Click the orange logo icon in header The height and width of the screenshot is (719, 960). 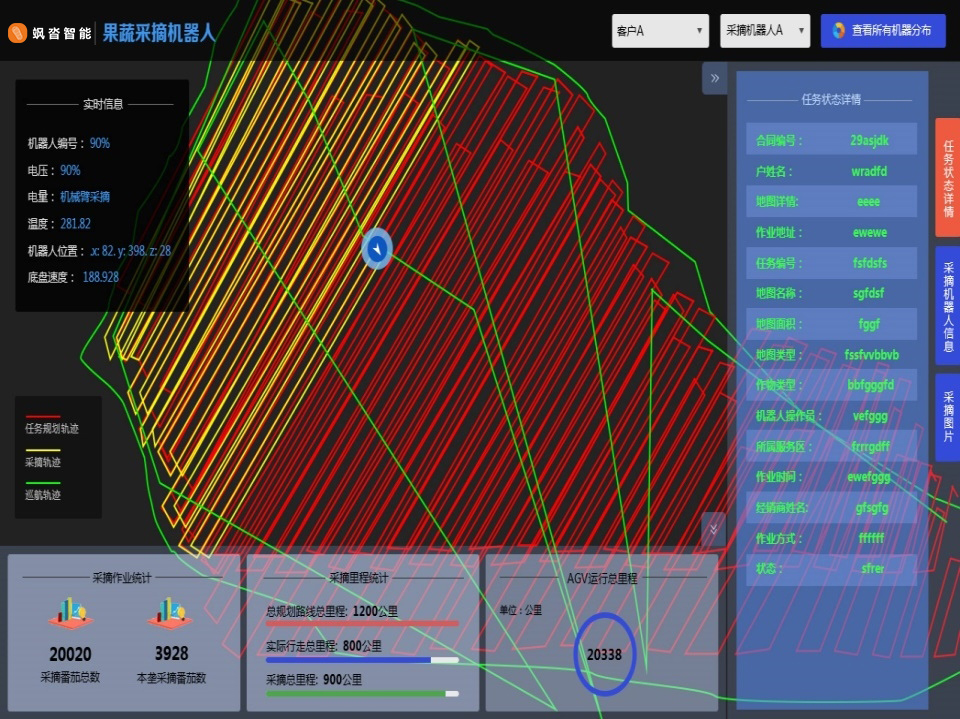tap(18, 33)
